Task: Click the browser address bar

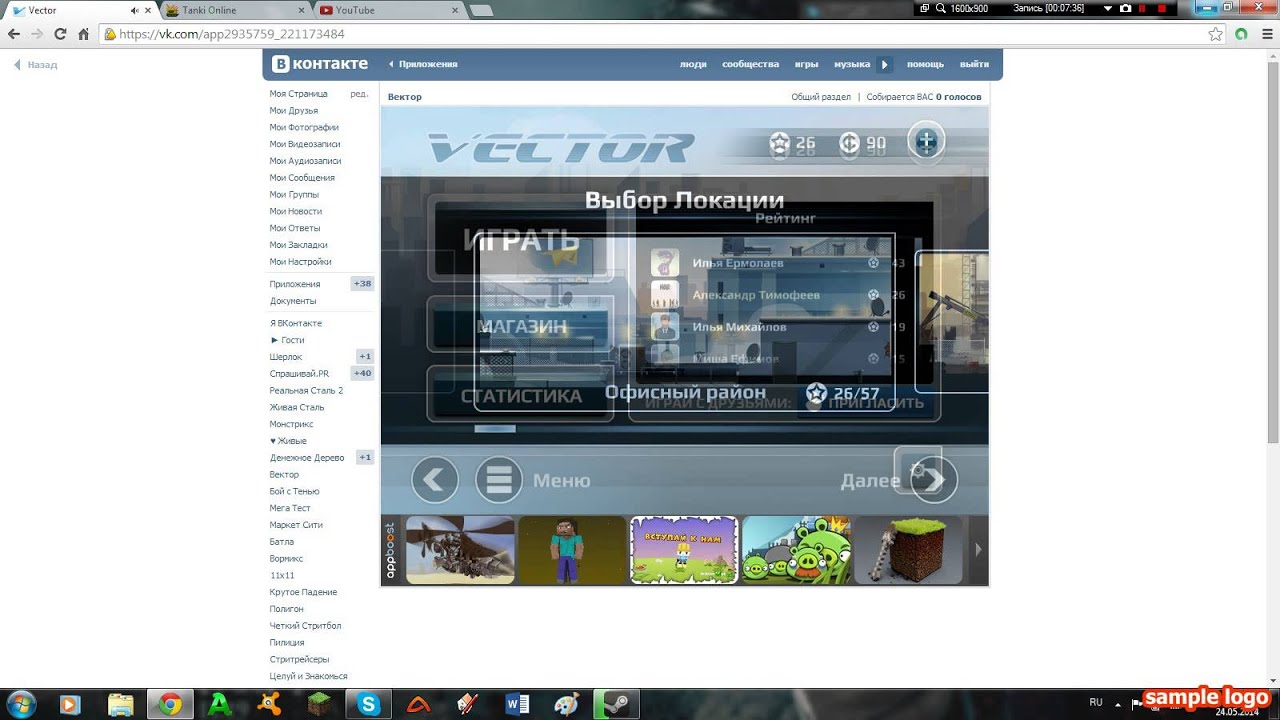Action: [660, 34]
